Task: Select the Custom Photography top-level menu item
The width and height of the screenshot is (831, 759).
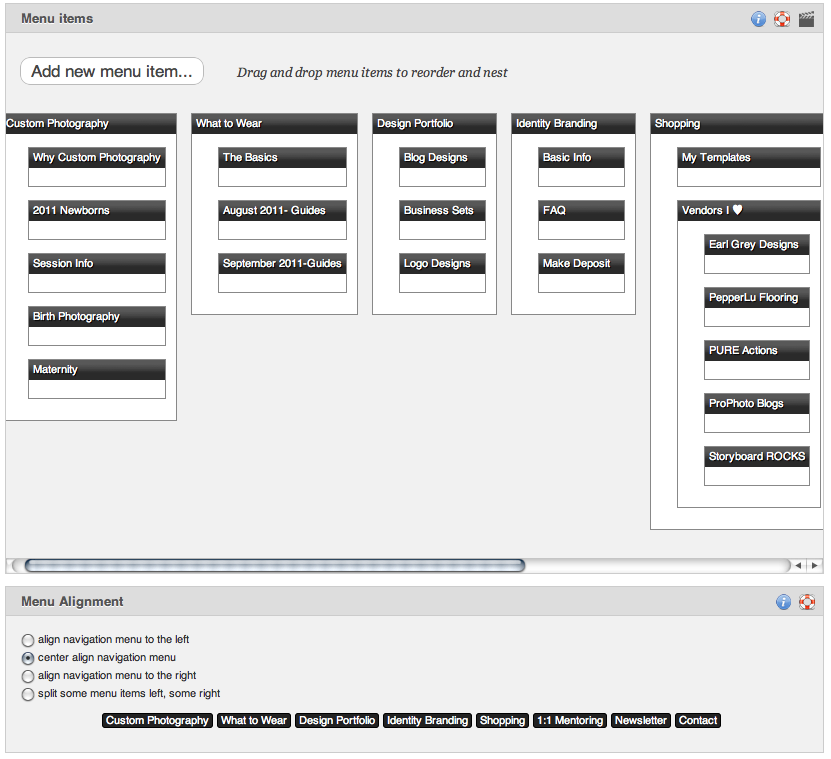Action: pyautogui.click(x=91, y=123)
